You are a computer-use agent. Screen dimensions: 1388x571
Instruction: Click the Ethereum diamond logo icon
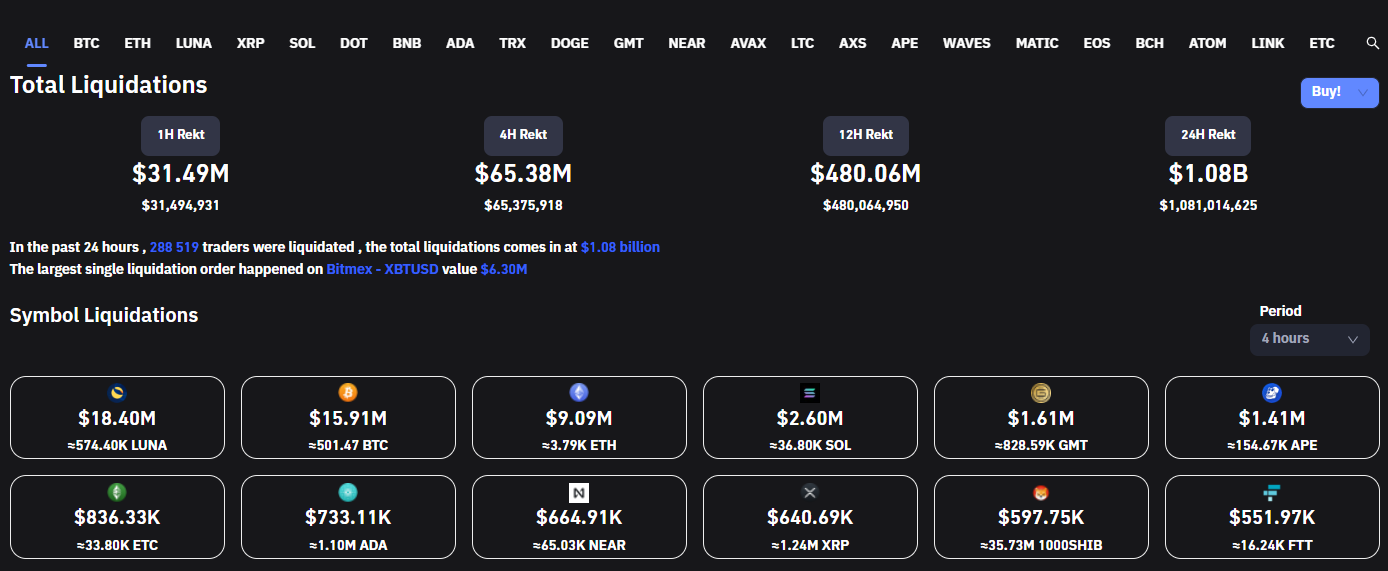[x=579, y=393]
